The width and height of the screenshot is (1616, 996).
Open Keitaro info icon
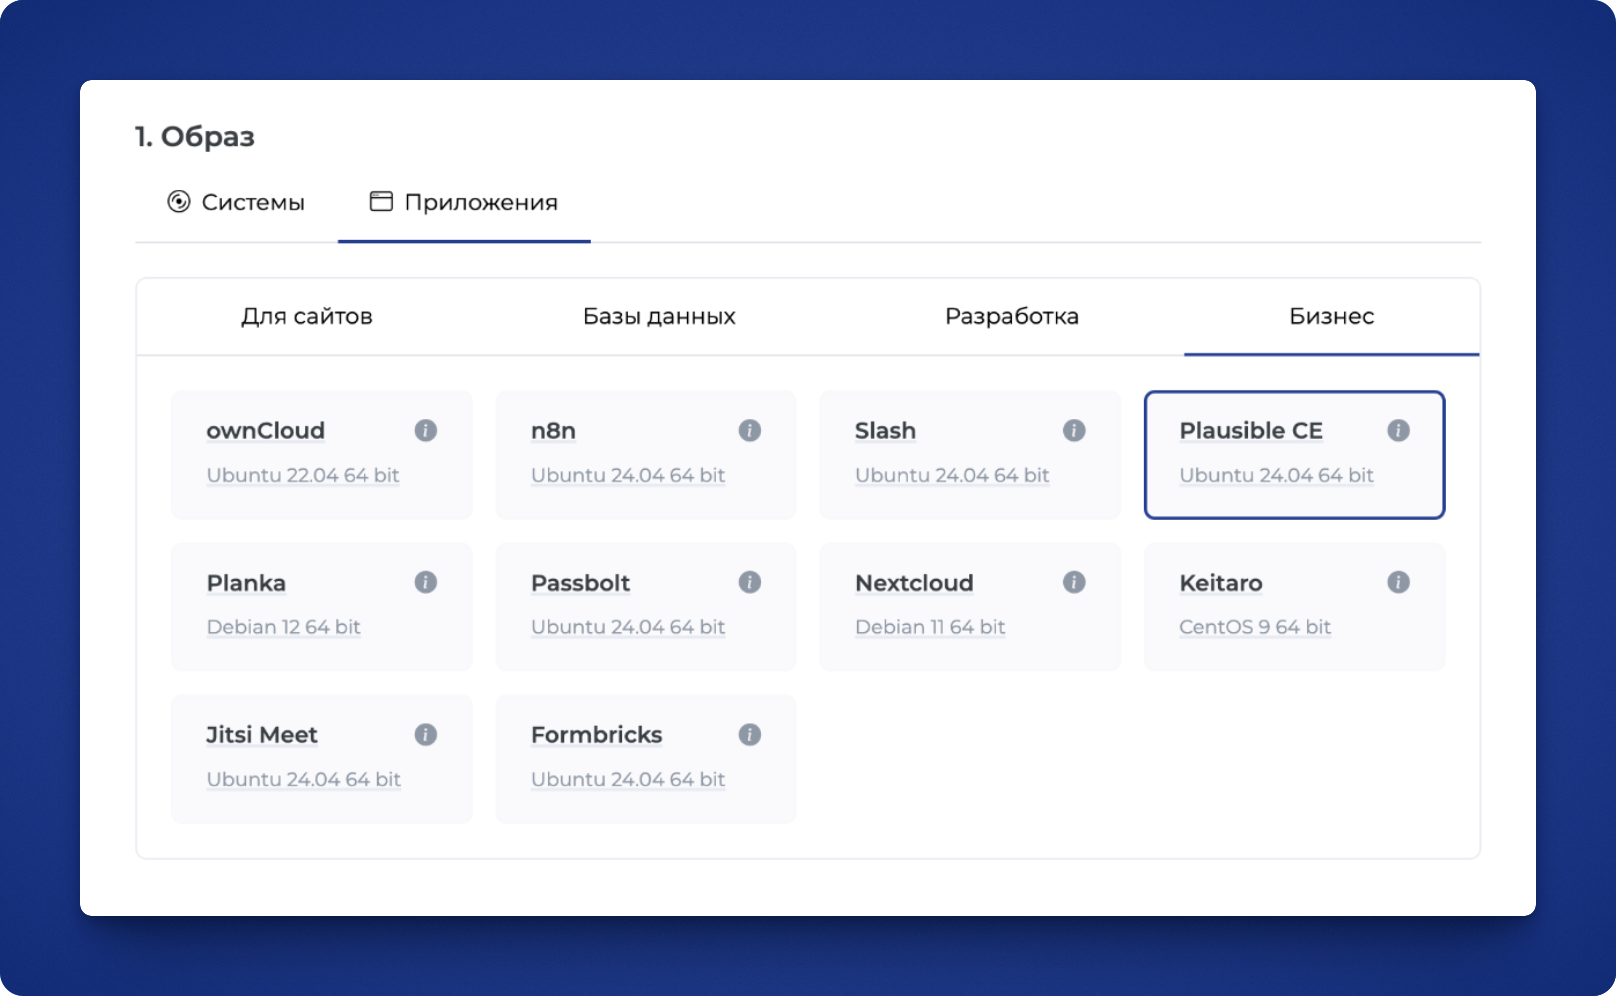1398,582
